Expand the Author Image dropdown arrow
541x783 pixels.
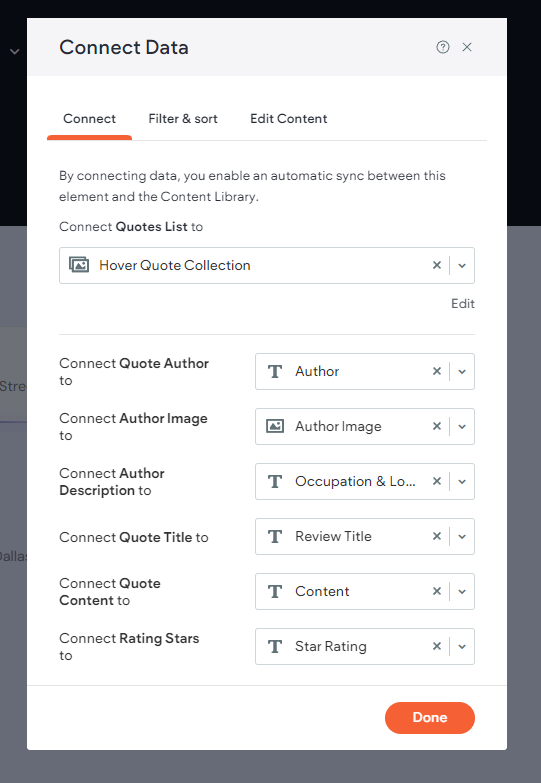462,426
